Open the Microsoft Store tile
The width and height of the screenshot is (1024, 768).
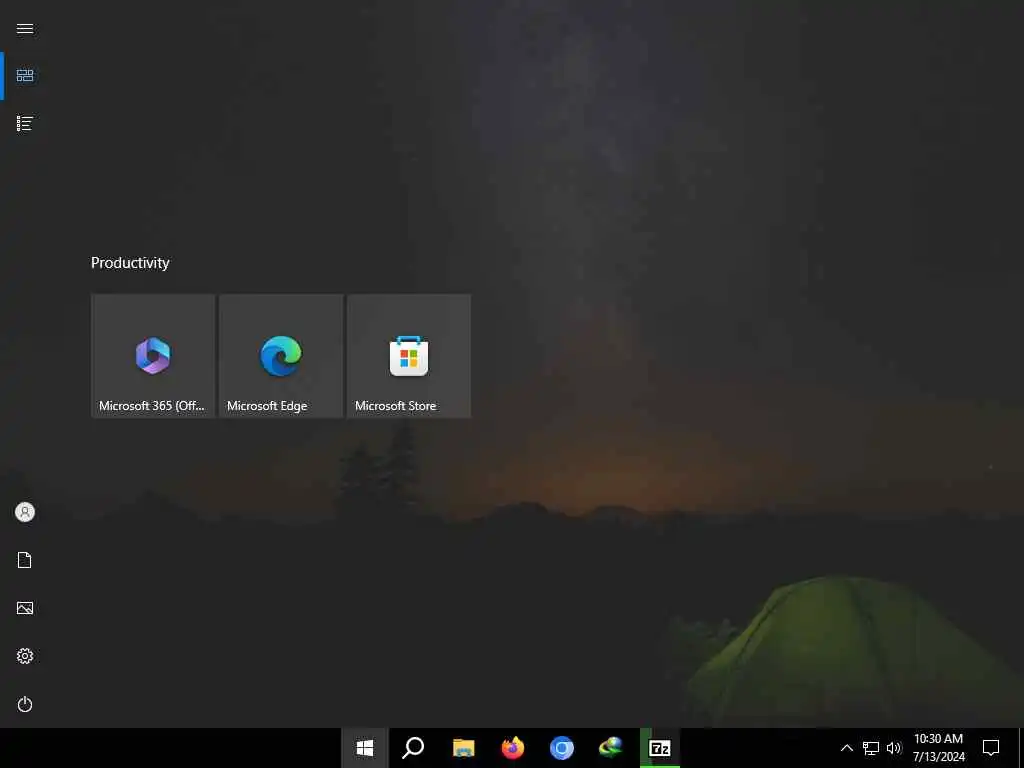[x=409, y=356]
